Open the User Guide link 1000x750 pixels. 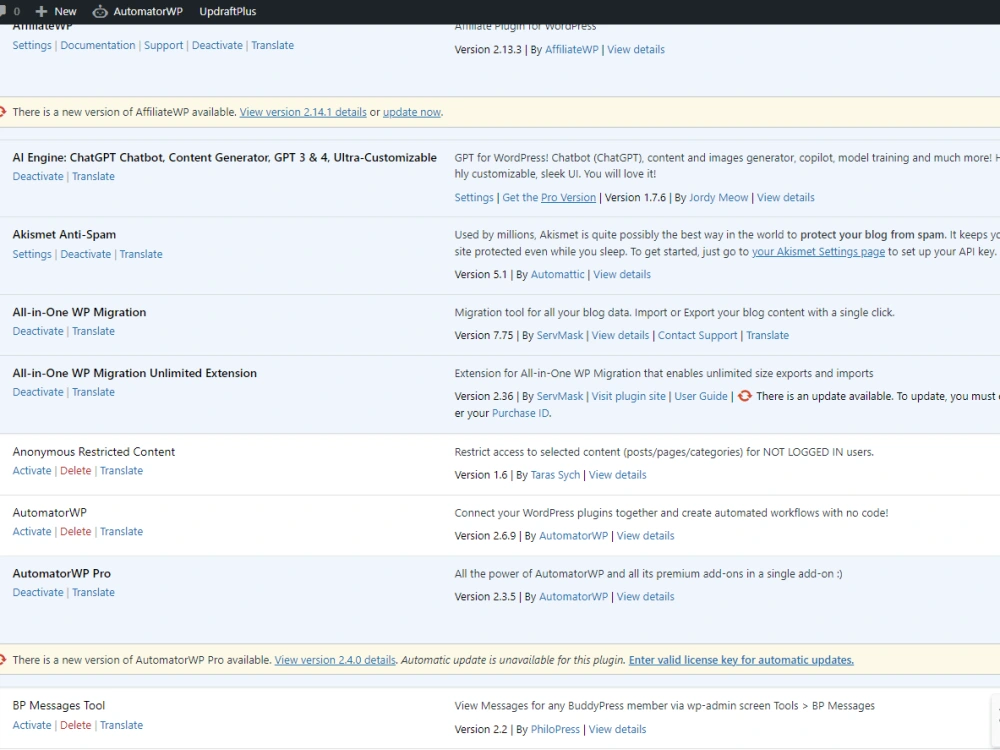tap(701, 396)
